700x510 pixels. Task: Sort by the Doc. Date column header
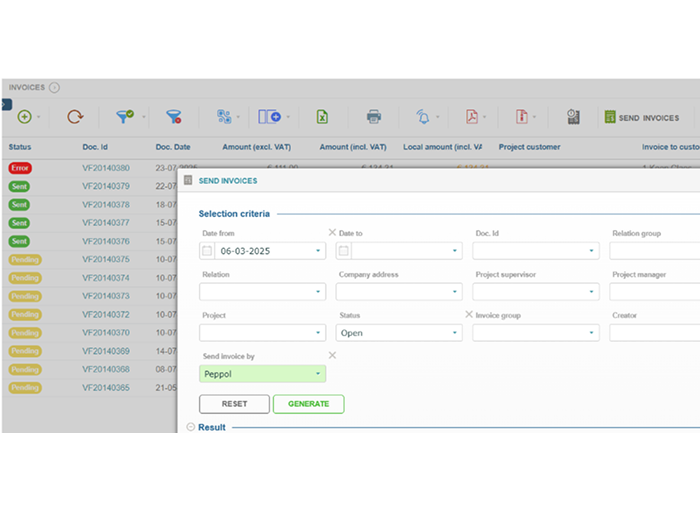coord(173,147)
